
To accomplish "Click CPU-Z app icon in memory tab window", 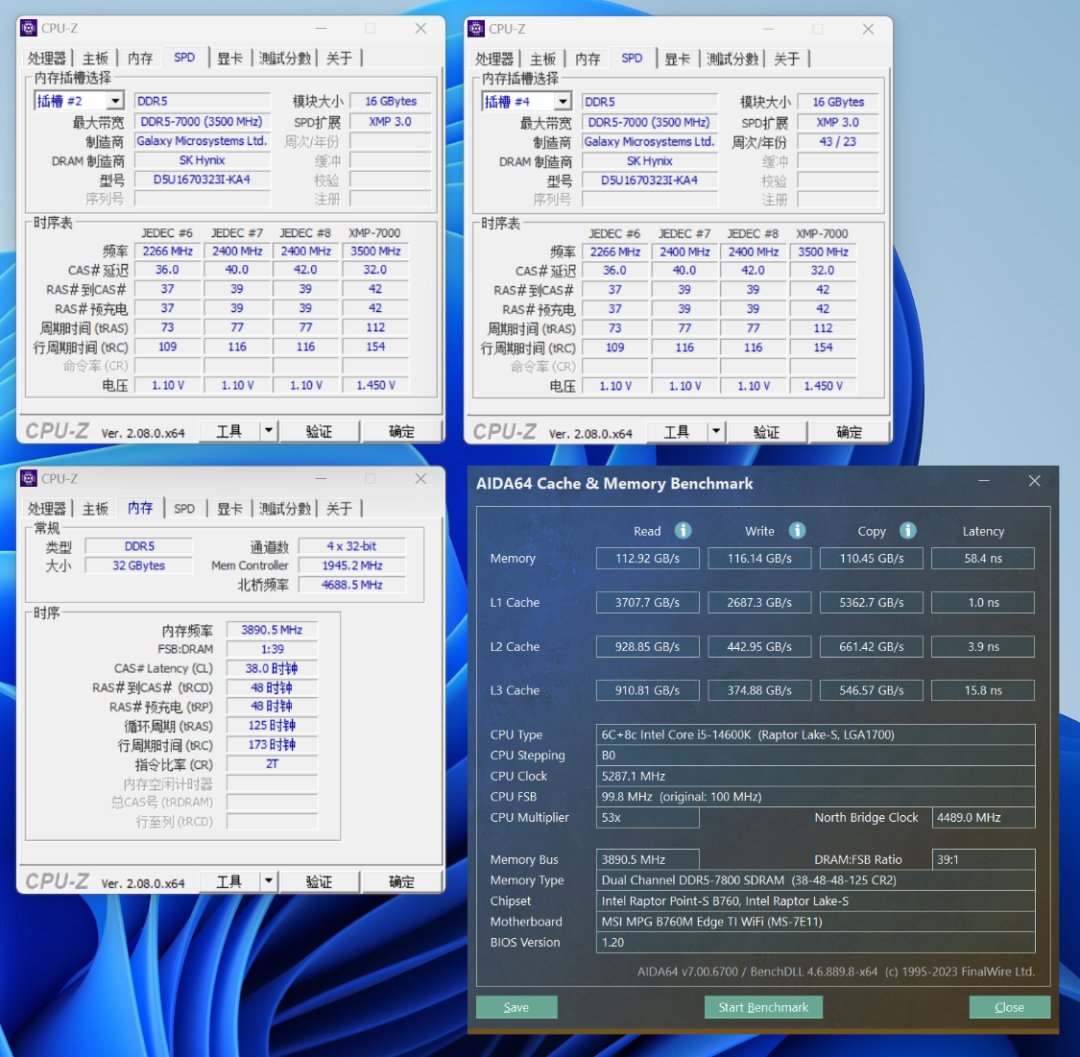I will (29, 478).
